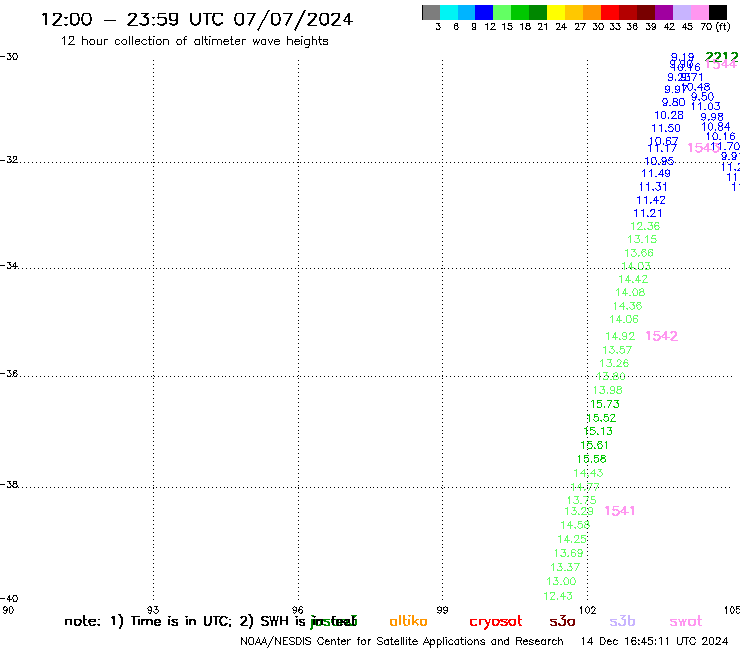Click the pink track label 1542
The height and width of the screenshot is (650, 740).
pyautogui.click(x=662, y=336)
